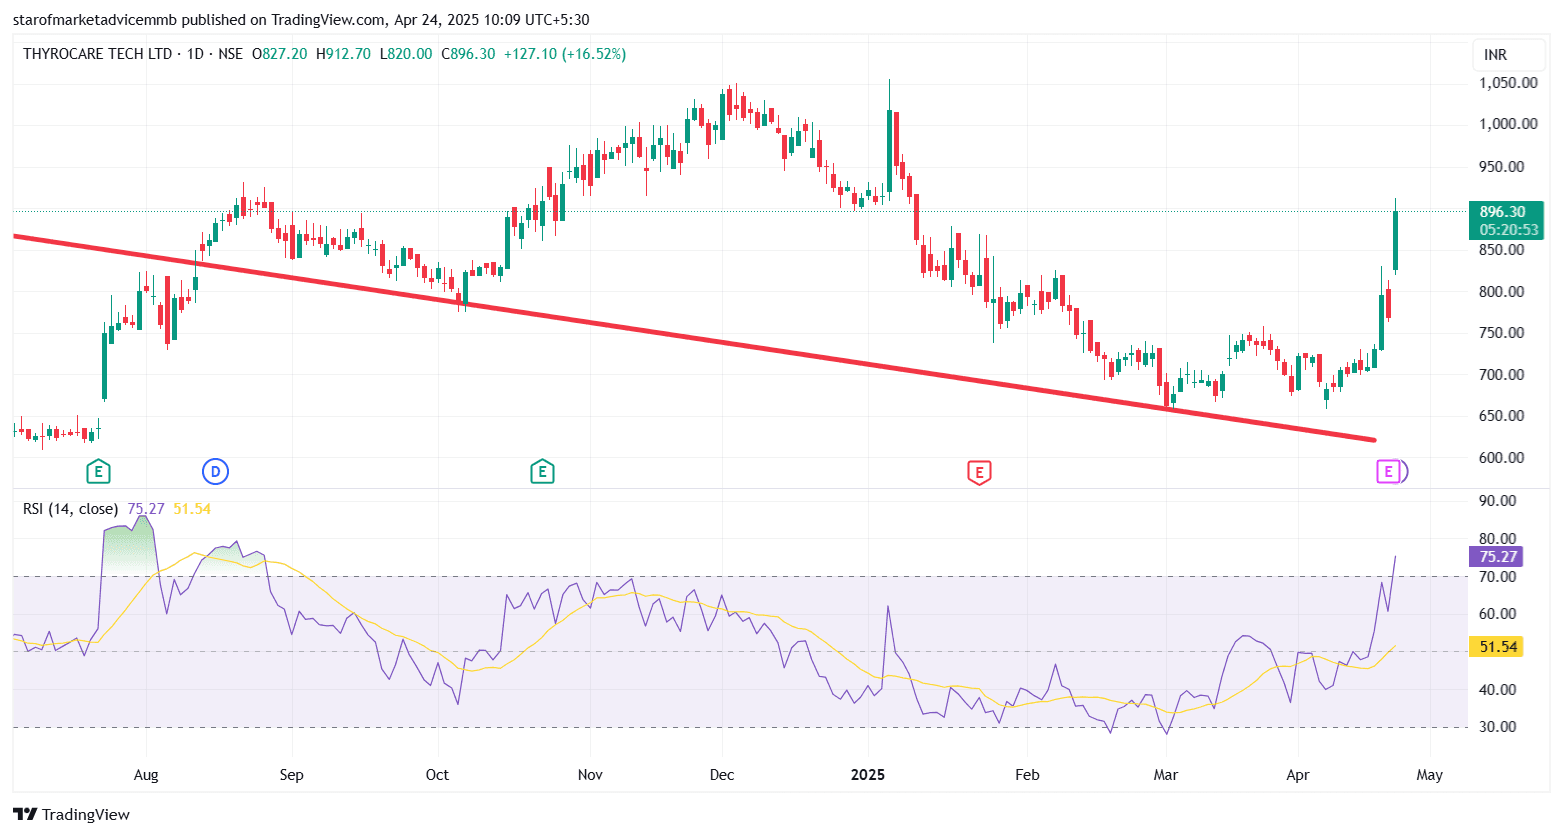Click the Aug label on time axis
The height and width of the screenshot is (836, 1563).
146,775
